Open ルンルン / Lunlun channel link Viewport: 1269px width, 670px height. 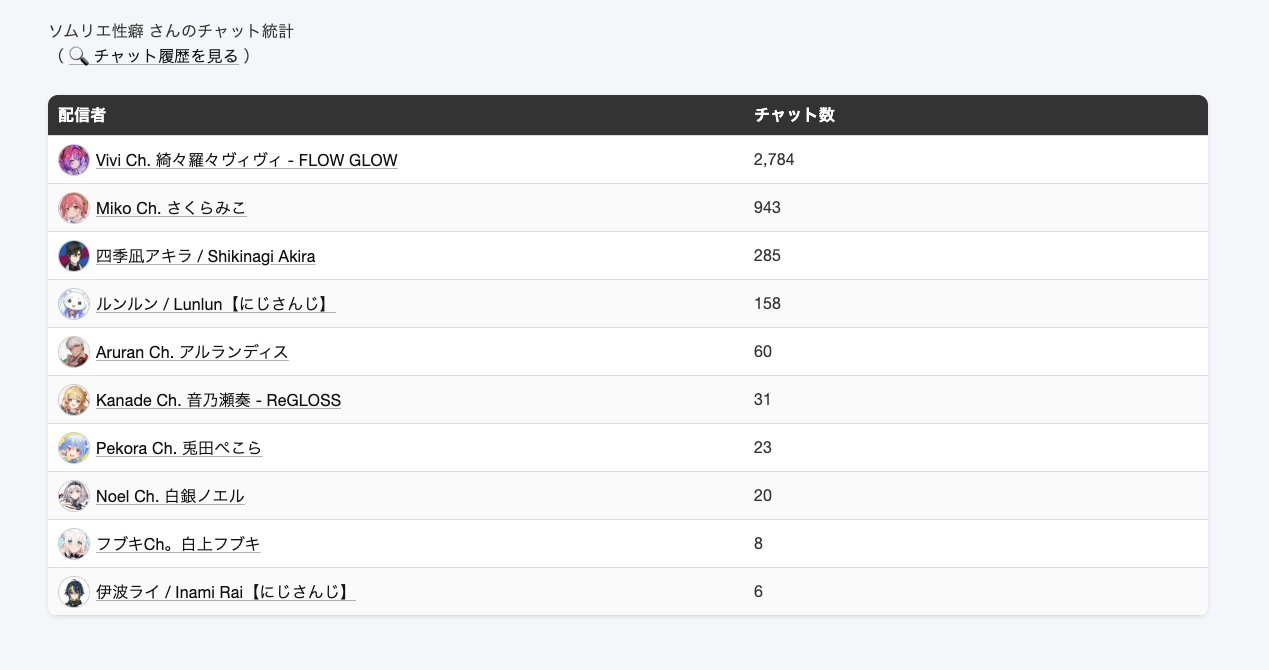215,304
